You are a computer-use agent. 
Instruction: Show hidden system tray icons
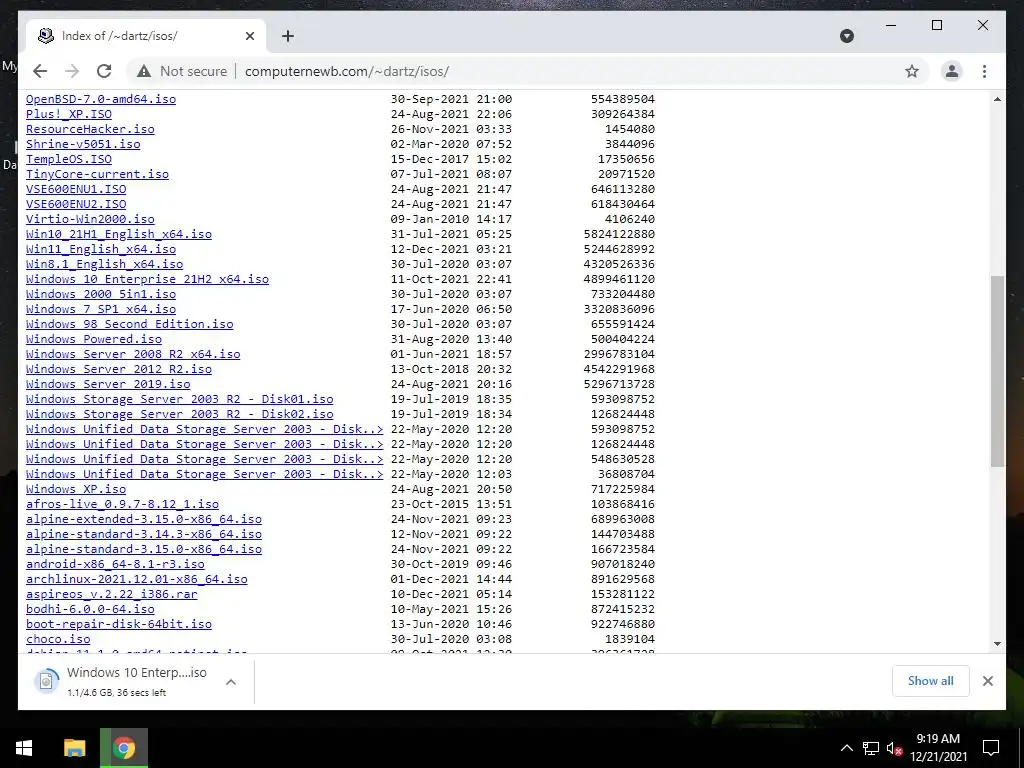(x=846, y=748)
